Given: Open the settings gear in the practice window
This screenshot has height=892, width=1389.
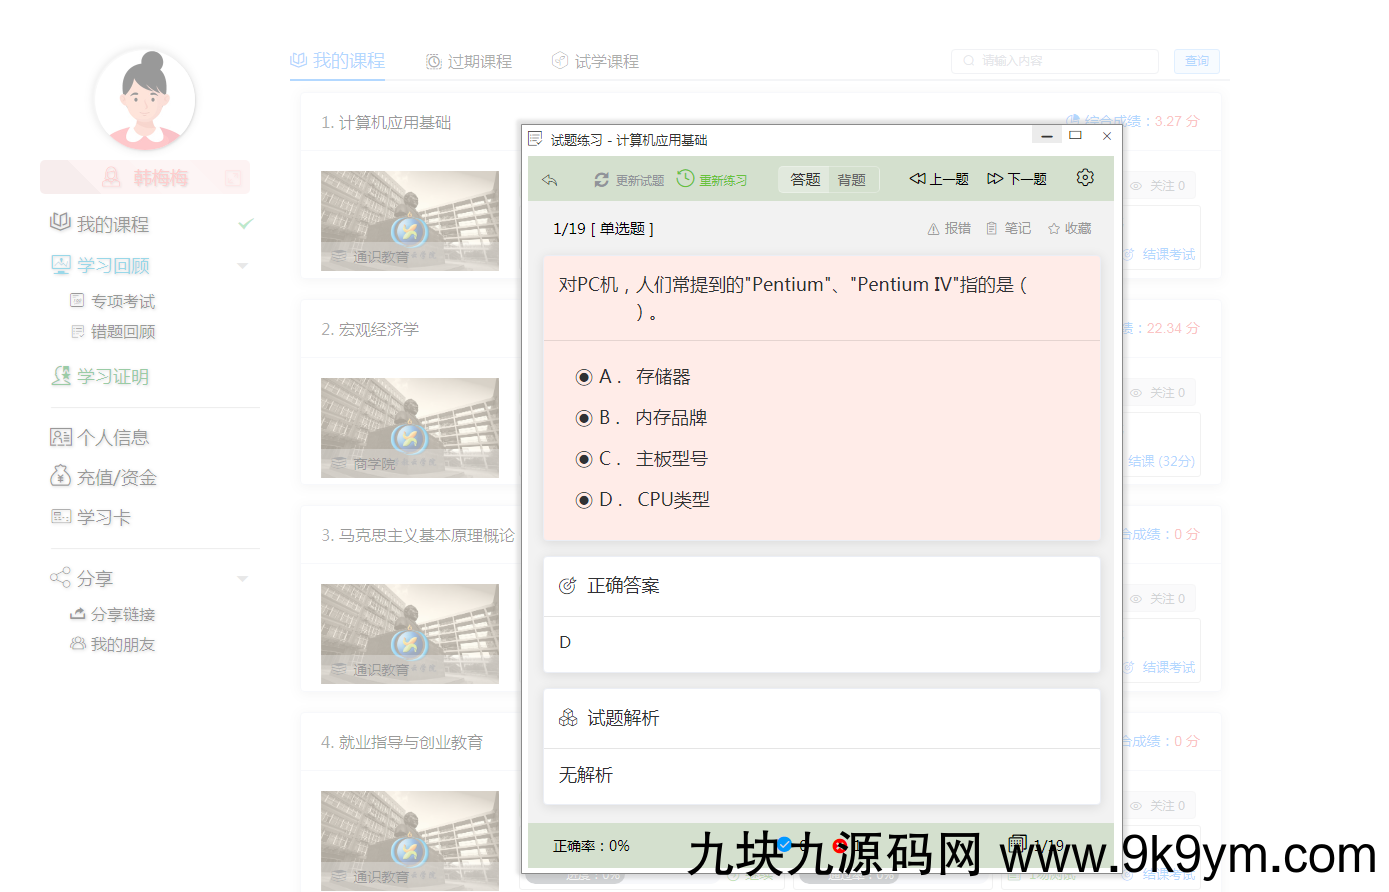Looking at the screenshot, I should [x=1084, y=178].
